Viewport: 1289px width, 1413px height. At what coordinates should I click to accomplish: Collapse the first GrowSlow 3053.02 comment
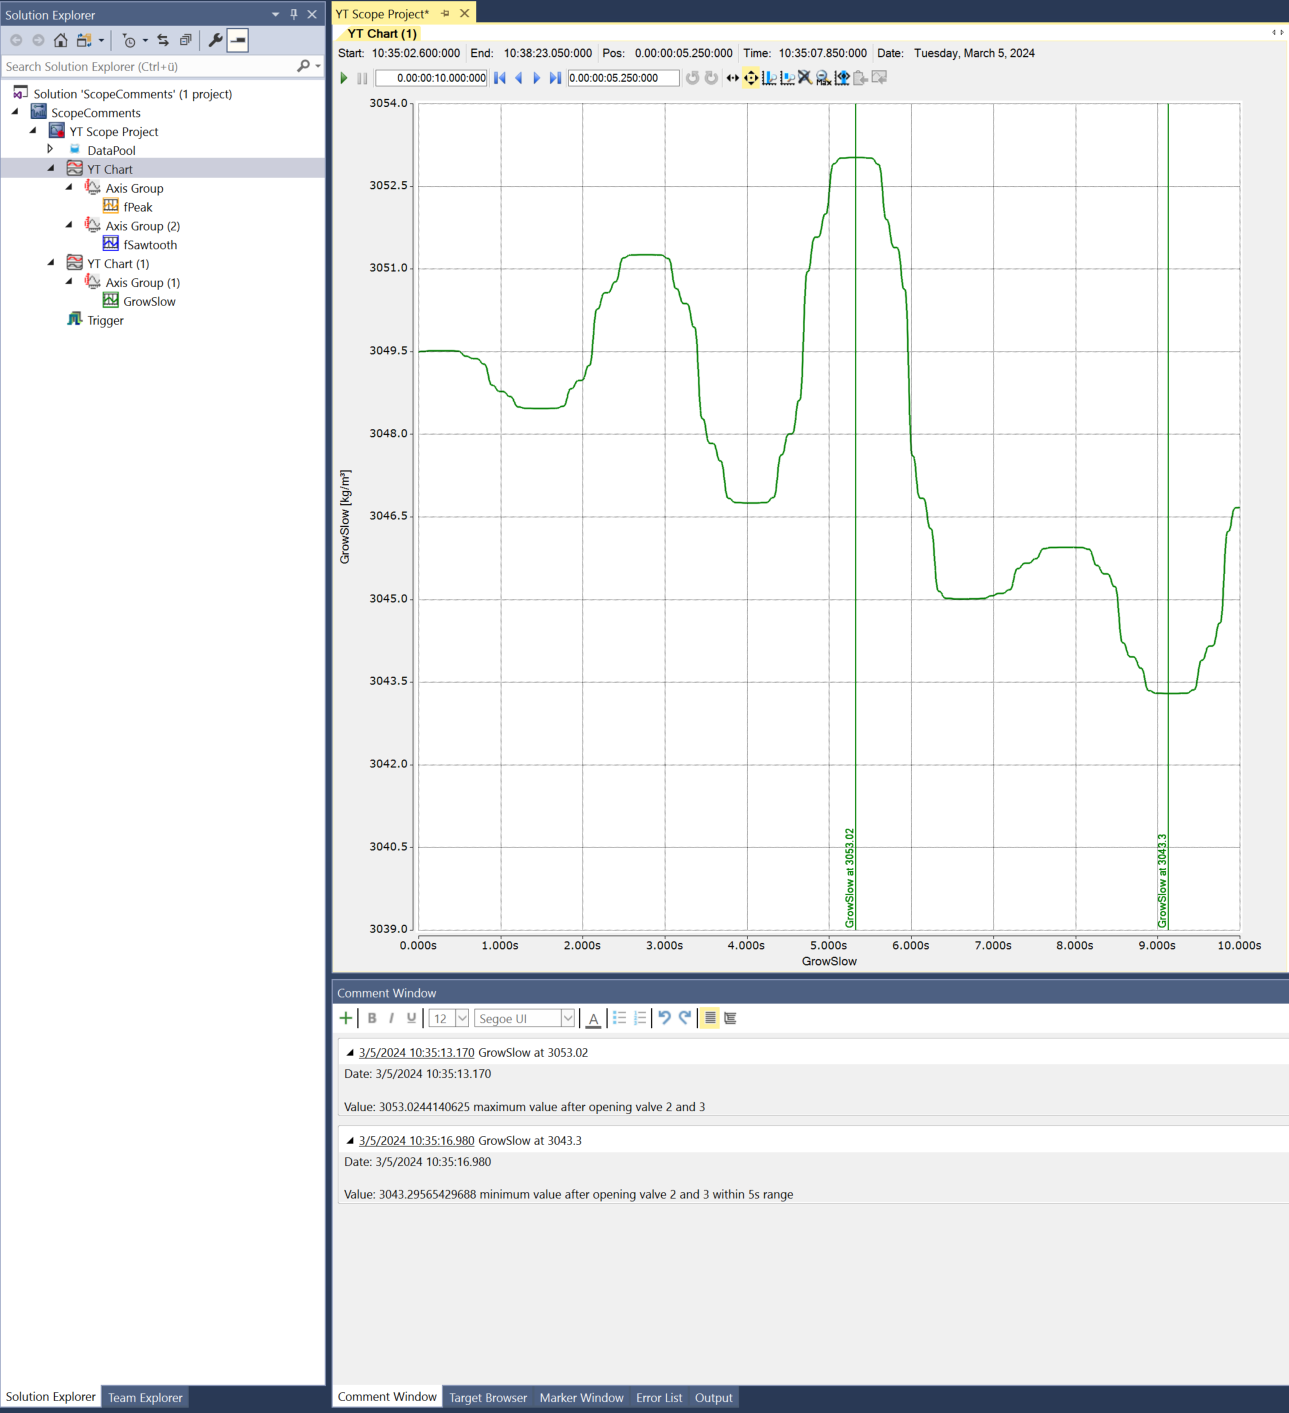pyautogui.click(x=350, y=1053)
